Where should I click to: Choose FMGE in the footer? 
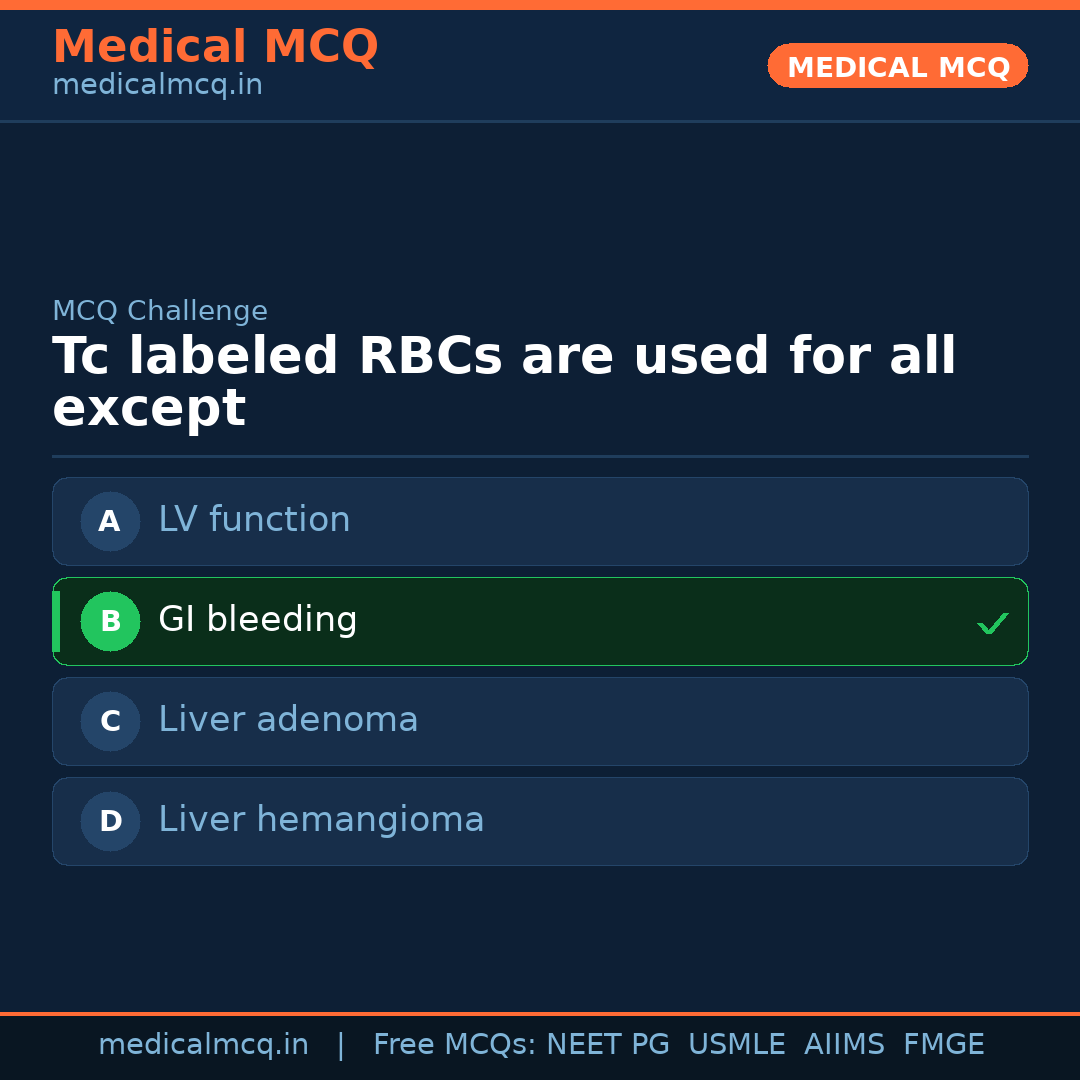pos(943,1045)
